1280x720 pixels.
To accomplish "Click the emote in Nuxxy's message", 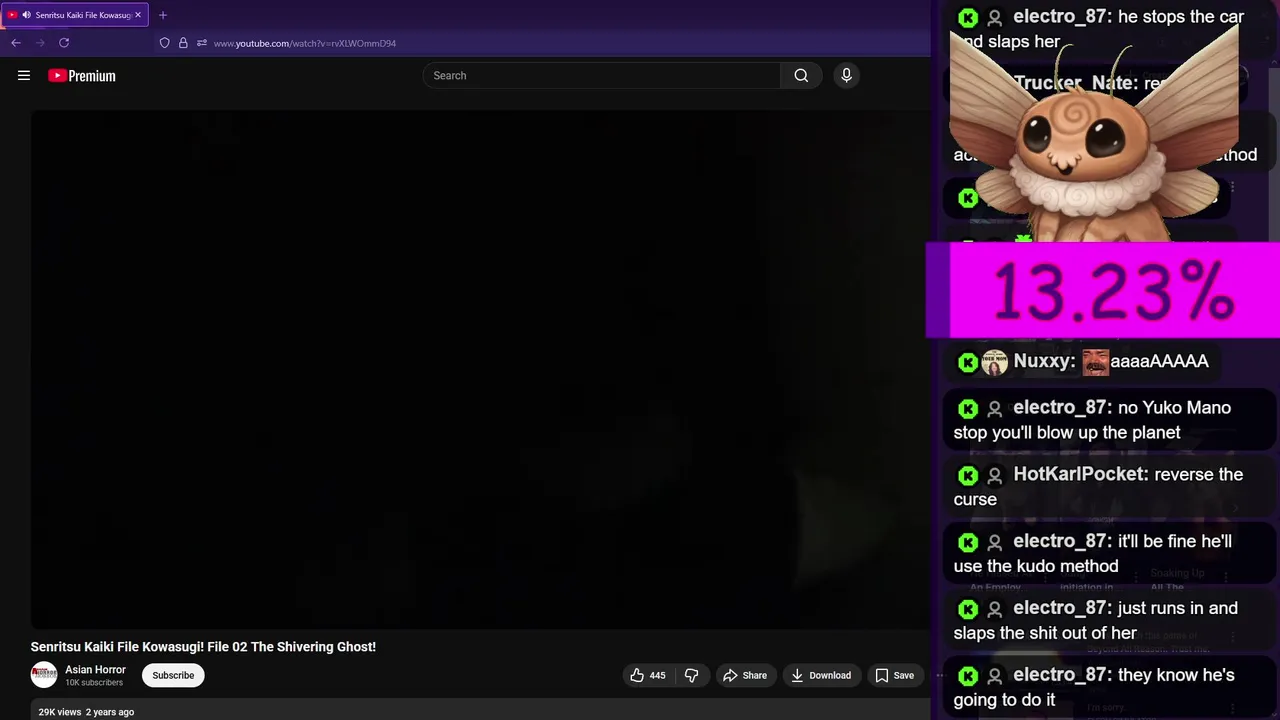I will tap(1096, 362).
